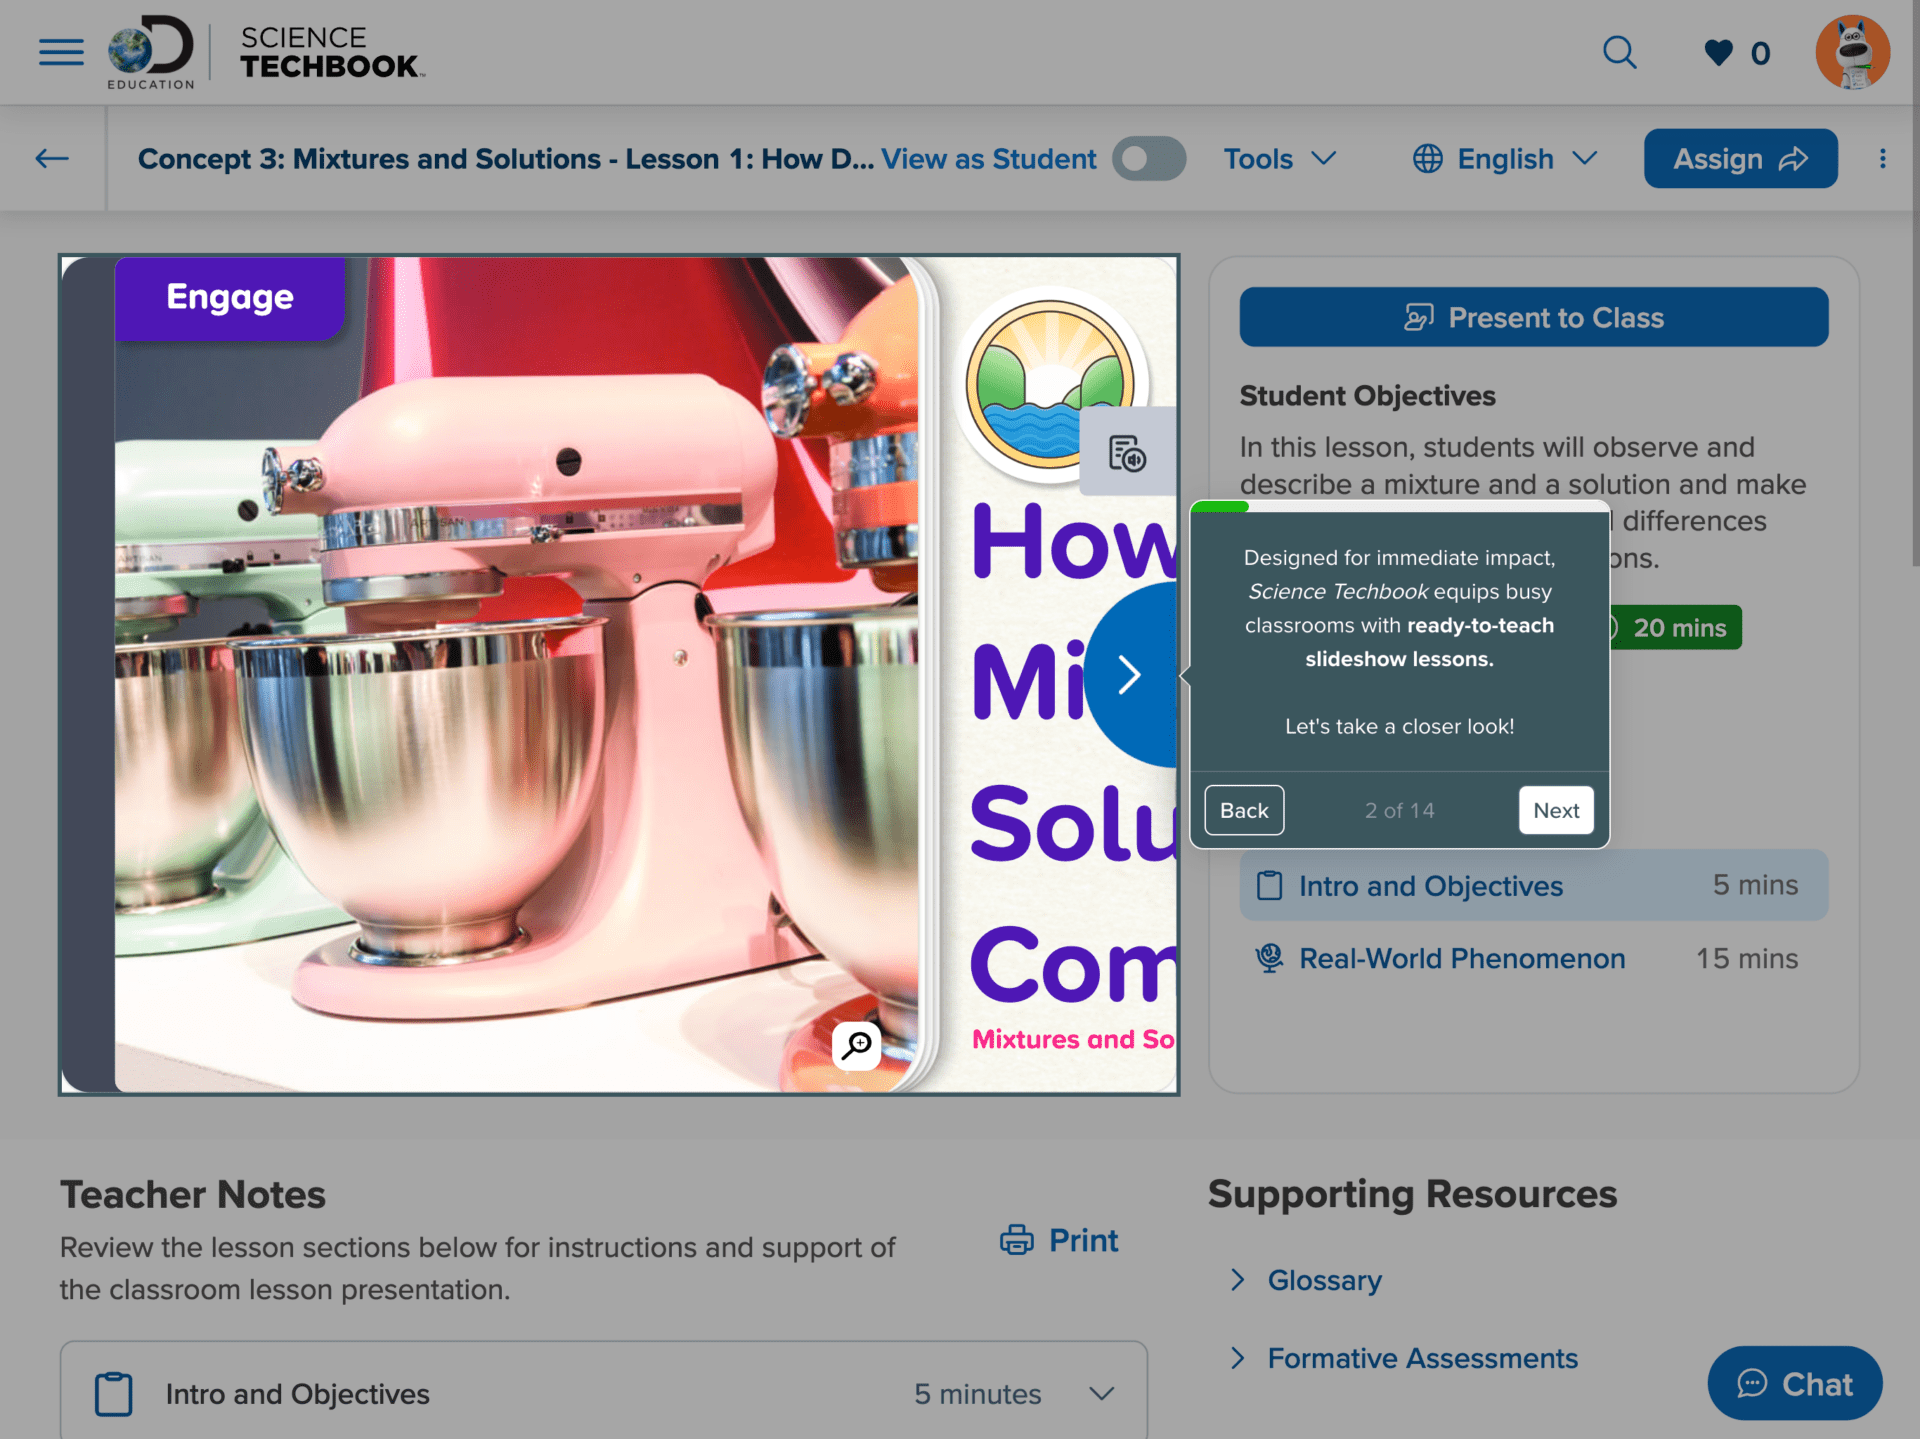The height and width of the screenshot is (1439, 1920).
Task: Open the English language dropdown
Action: [x=1505, y=159]
